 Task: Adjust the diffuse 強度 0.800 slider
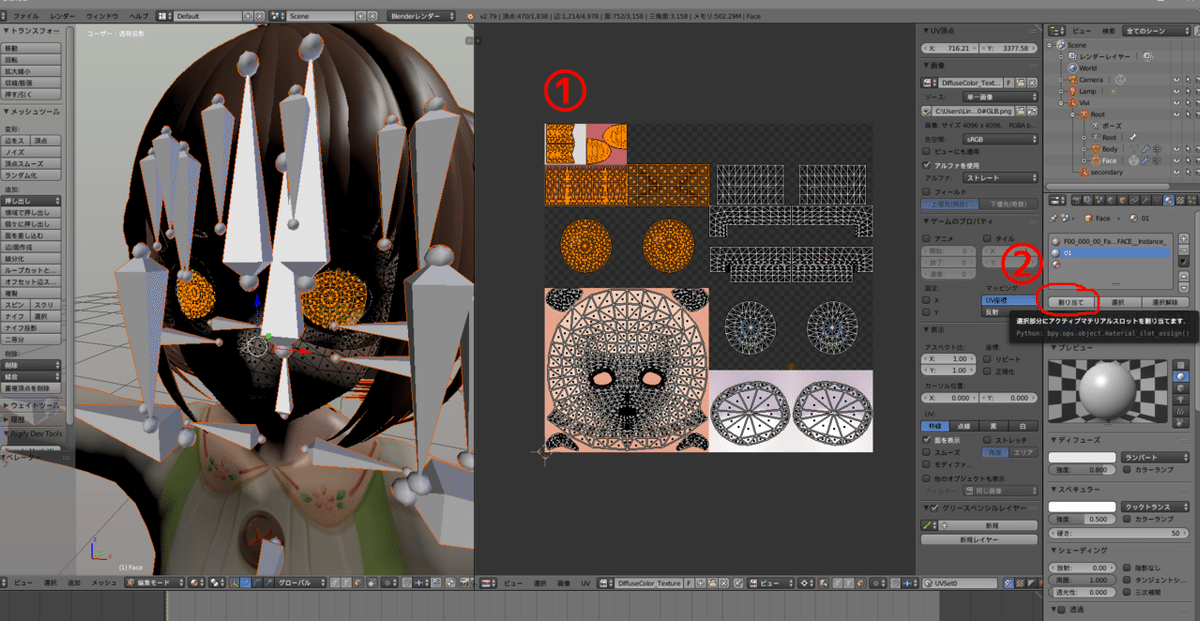pyautogui.click(x=1082, y=470)
